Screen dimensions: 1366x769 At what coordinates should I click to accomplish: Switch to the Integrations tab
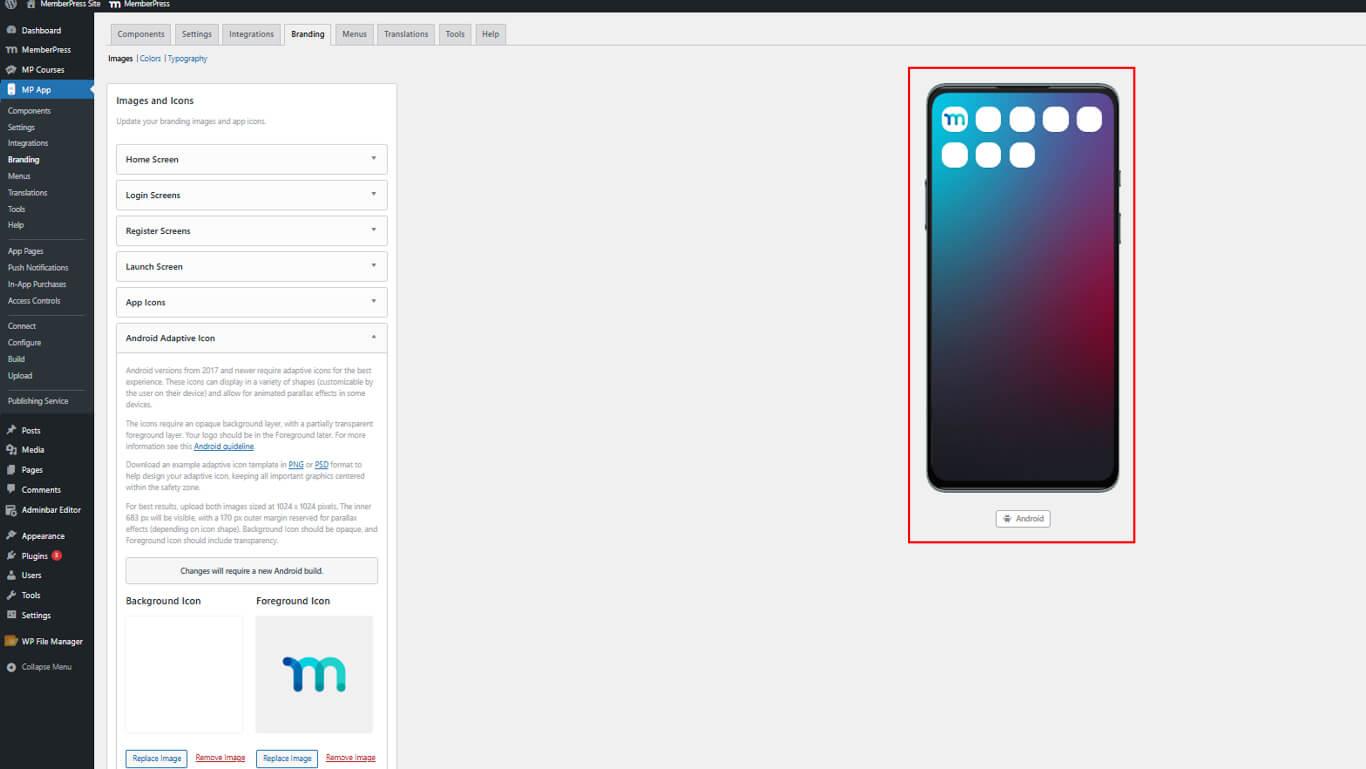tap(251, 34)
